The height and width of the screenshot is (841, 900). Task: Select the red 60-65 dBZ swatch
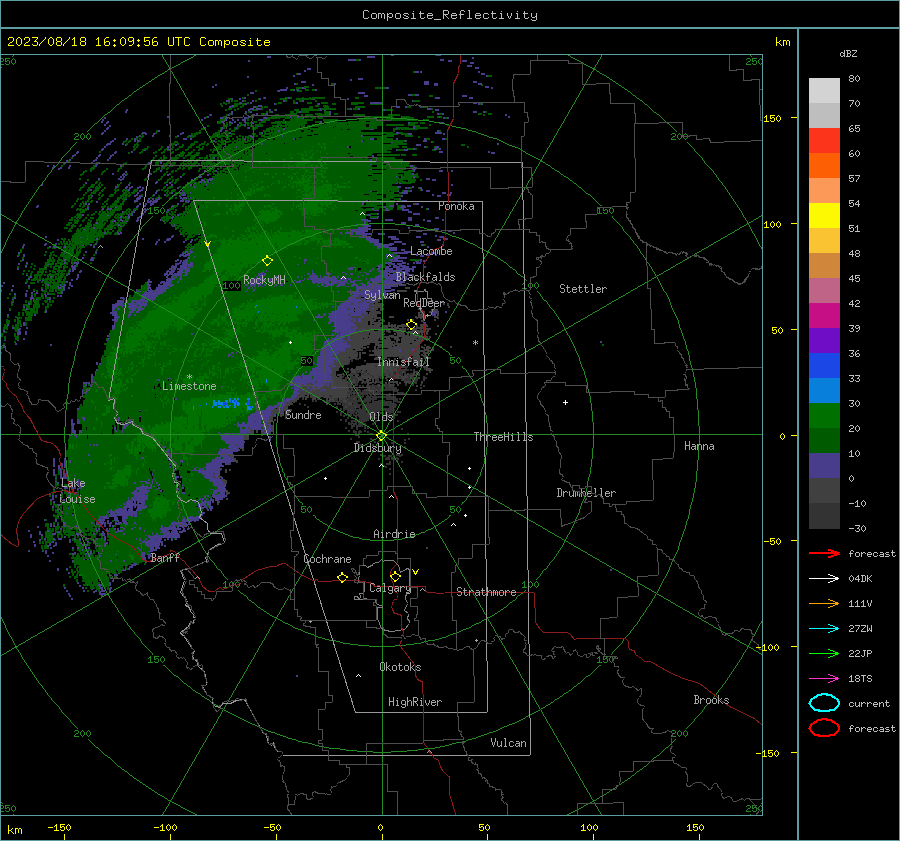coord(824,141)
